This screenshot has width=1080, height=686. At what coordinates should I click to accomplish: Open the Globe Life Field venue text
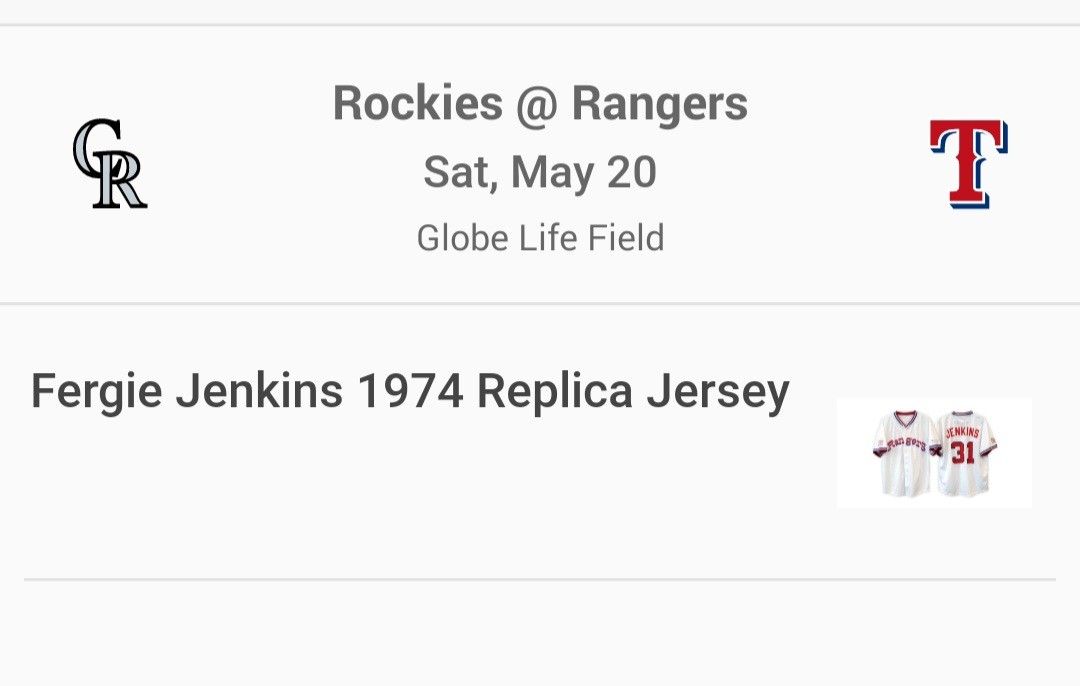pyautogui.click(x=540, y=238)
